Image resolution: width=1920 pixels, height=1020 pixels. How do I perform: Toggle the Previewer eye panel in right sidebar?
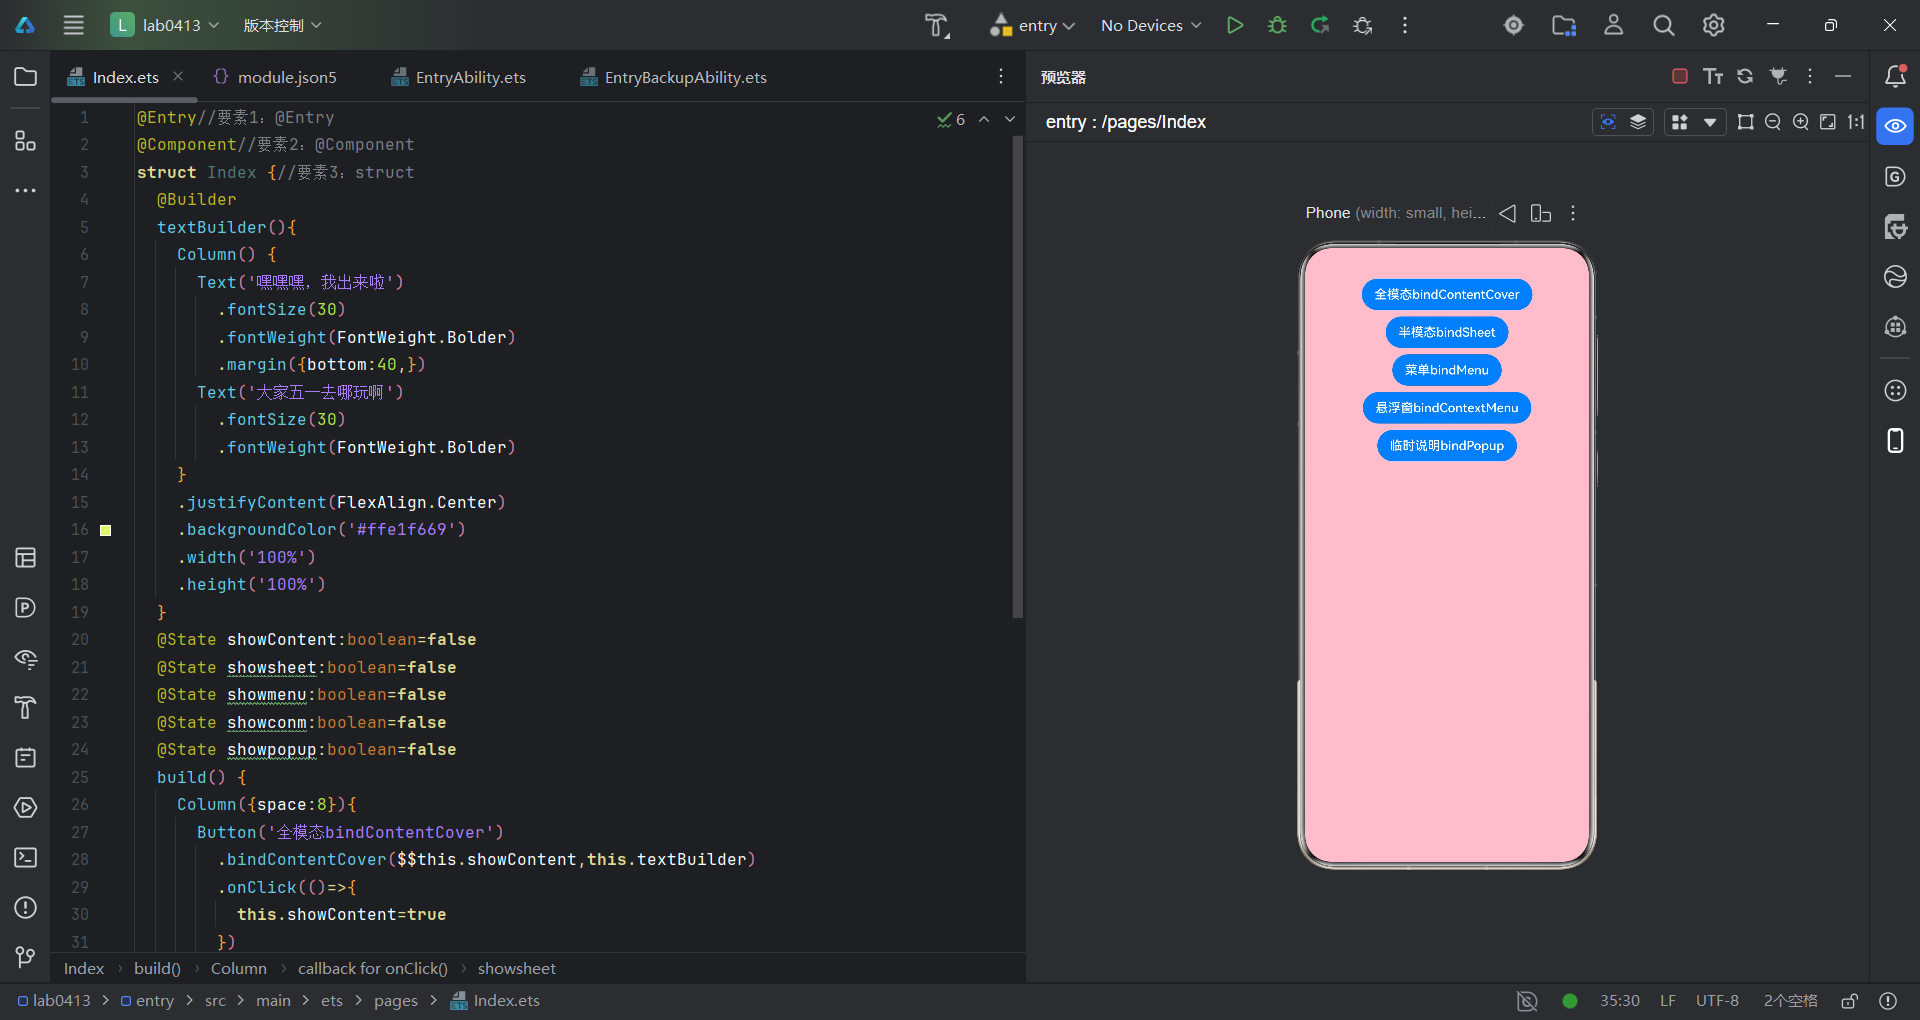1895,127
